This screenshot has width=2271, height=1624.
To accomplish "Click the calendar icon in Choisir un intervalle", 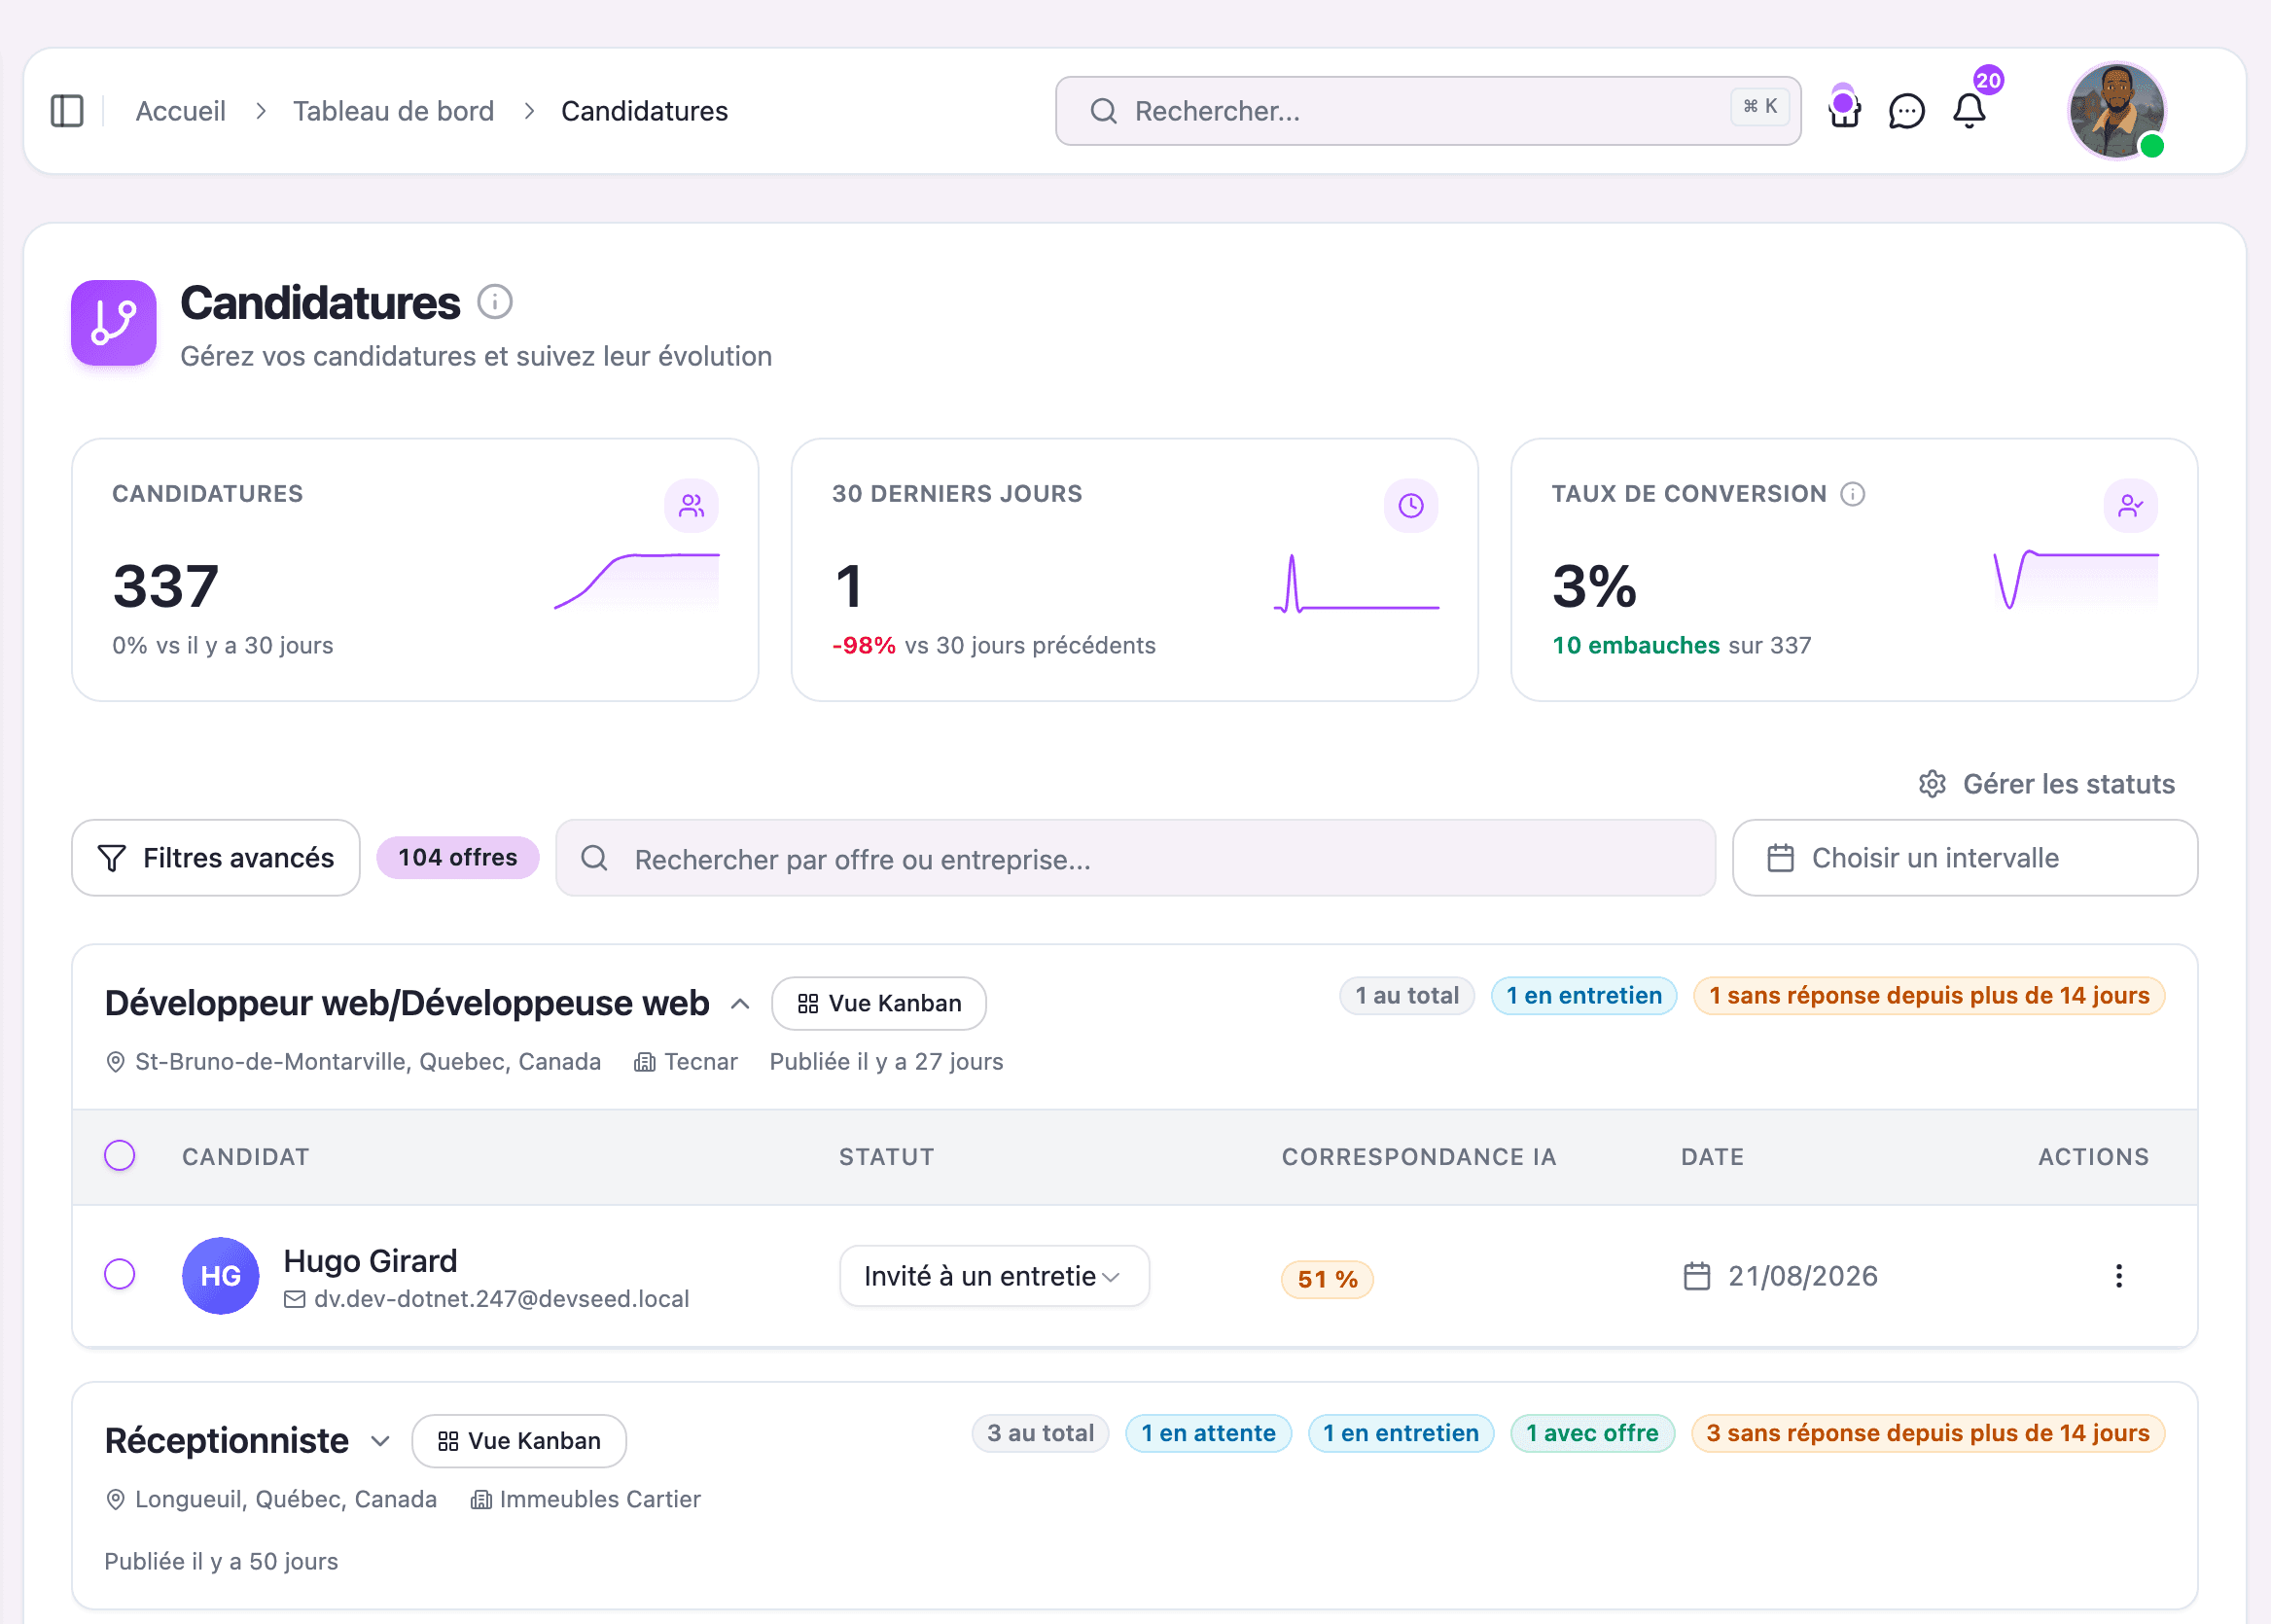I will 1780,858.
